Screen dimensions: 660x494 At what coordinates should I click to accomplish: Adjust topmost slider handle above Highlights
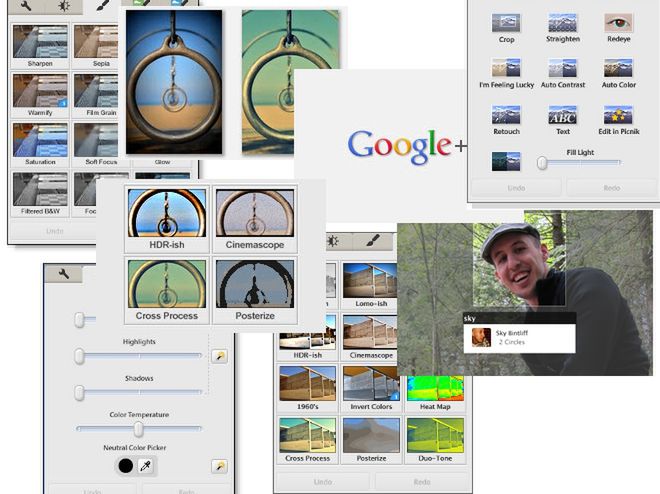click(80, 320)
